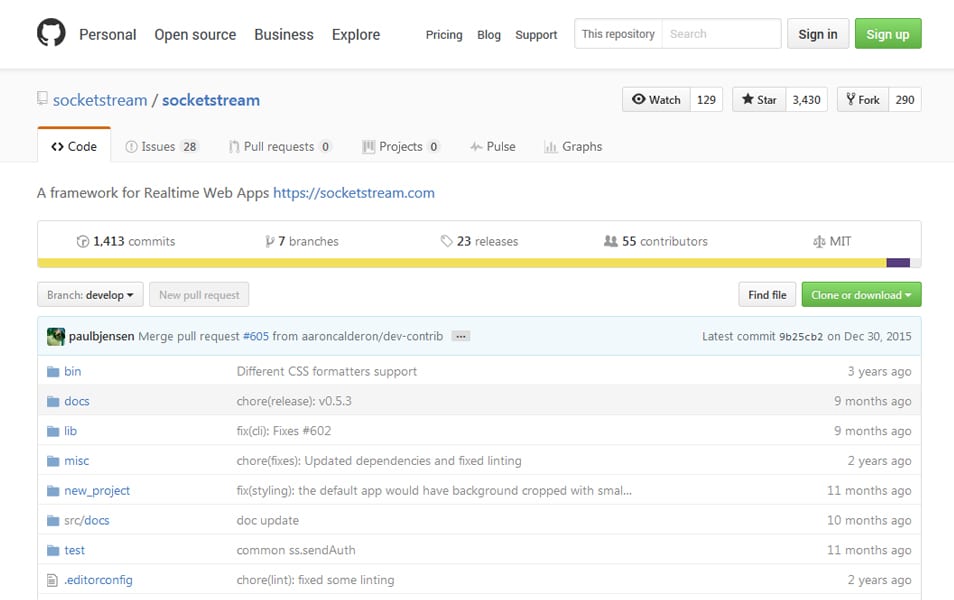Open the Branch: develop dropdown
Image resolution: width=954 pixels, height=600 pixels.
pyautogui.click(x=90, y=295)
